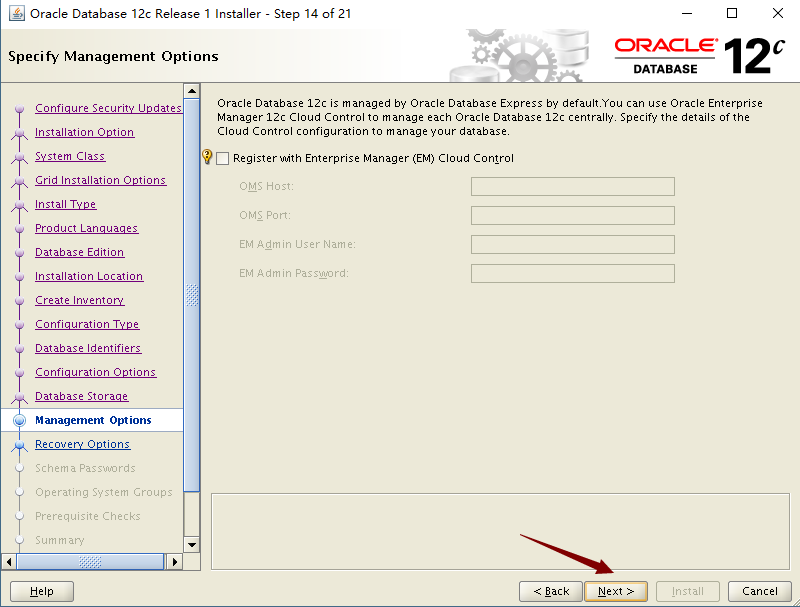Click the Java installer icon in title bar
The height and width of the screenshot is (607, 800).
click(x=16, y=13)
